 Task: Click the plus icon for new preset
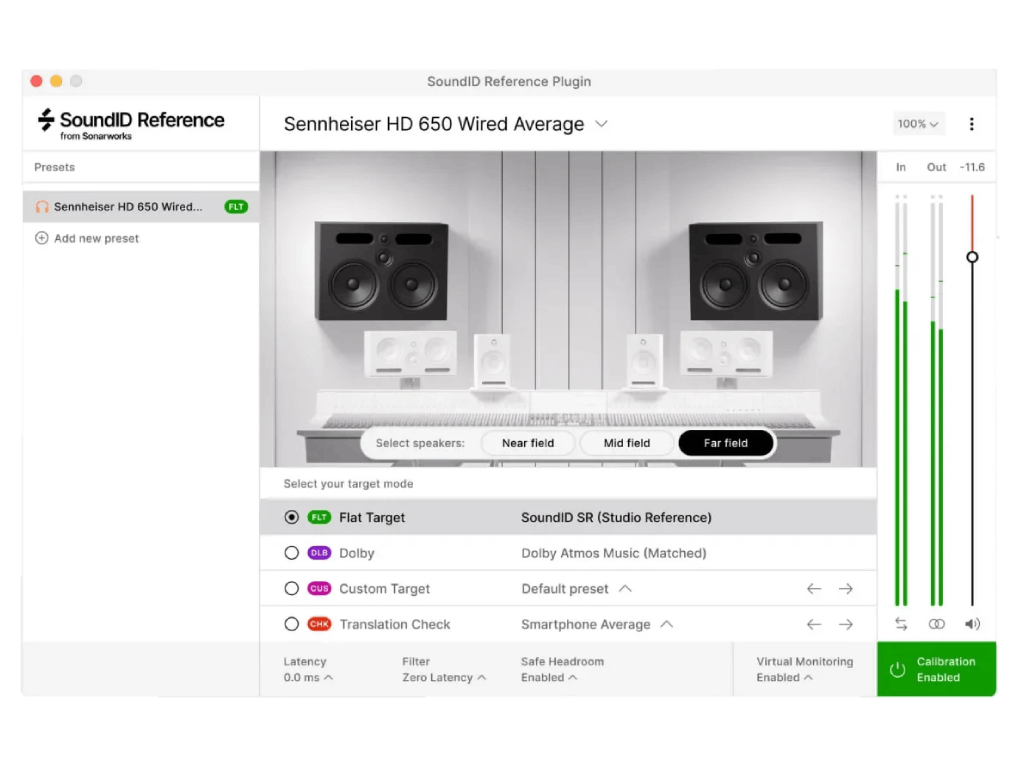tap(42, 238)
